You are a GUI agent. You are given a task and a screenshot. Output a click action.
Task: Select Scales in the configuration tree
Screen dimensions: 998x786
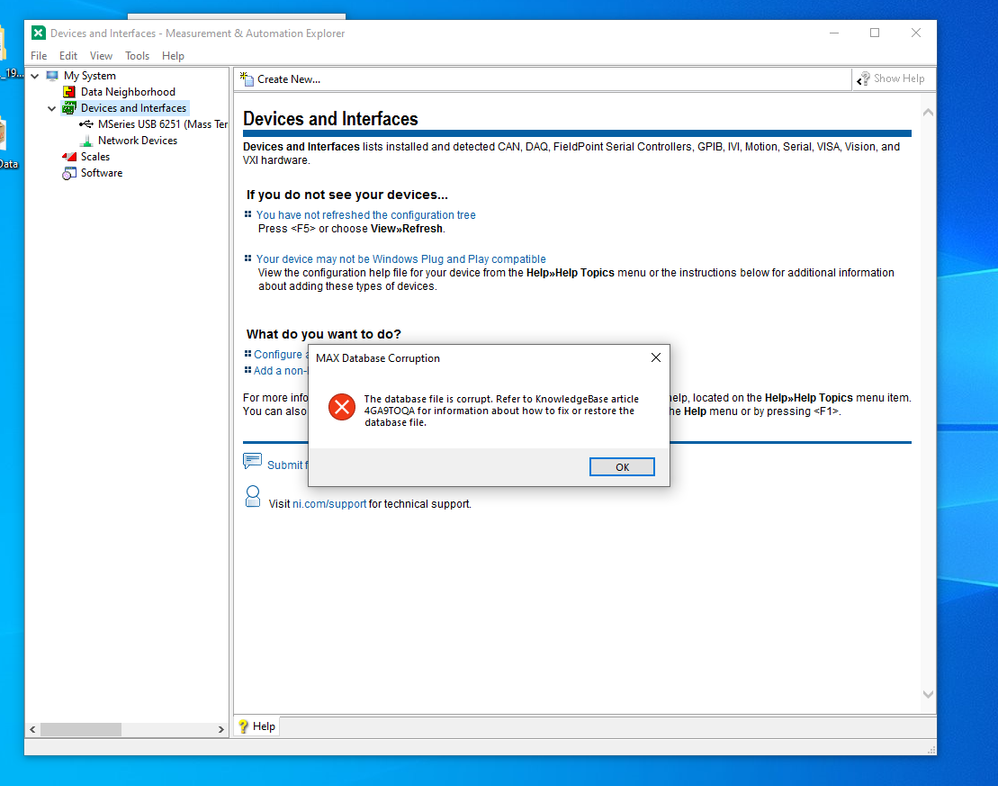tap(95, 157)
